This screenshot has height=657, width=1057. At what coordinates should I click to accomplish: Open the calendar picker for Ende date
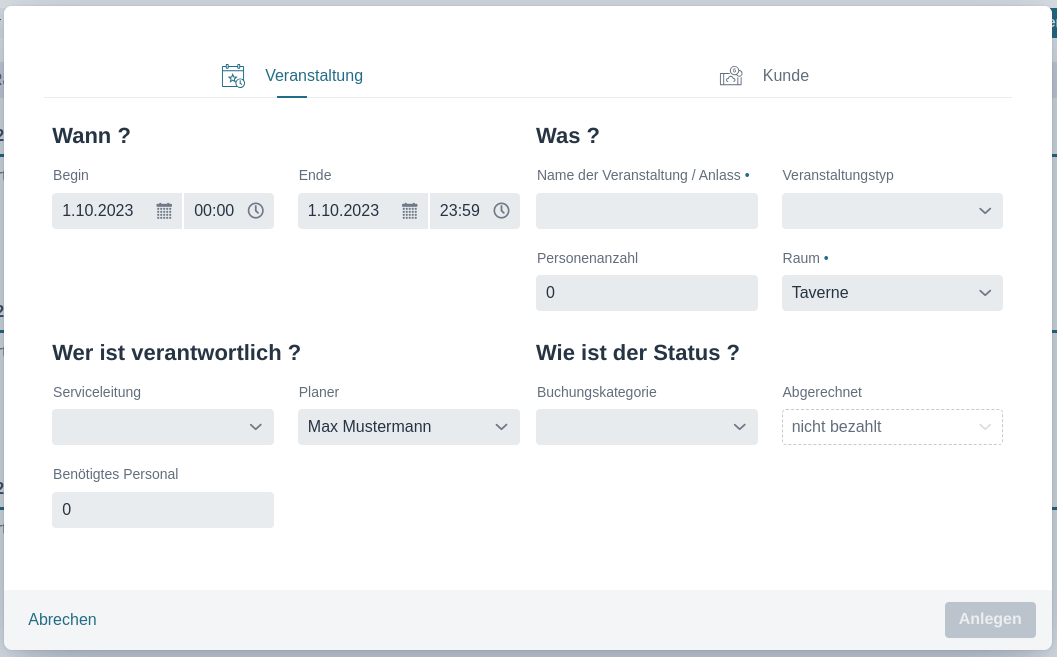coord(409,211)
